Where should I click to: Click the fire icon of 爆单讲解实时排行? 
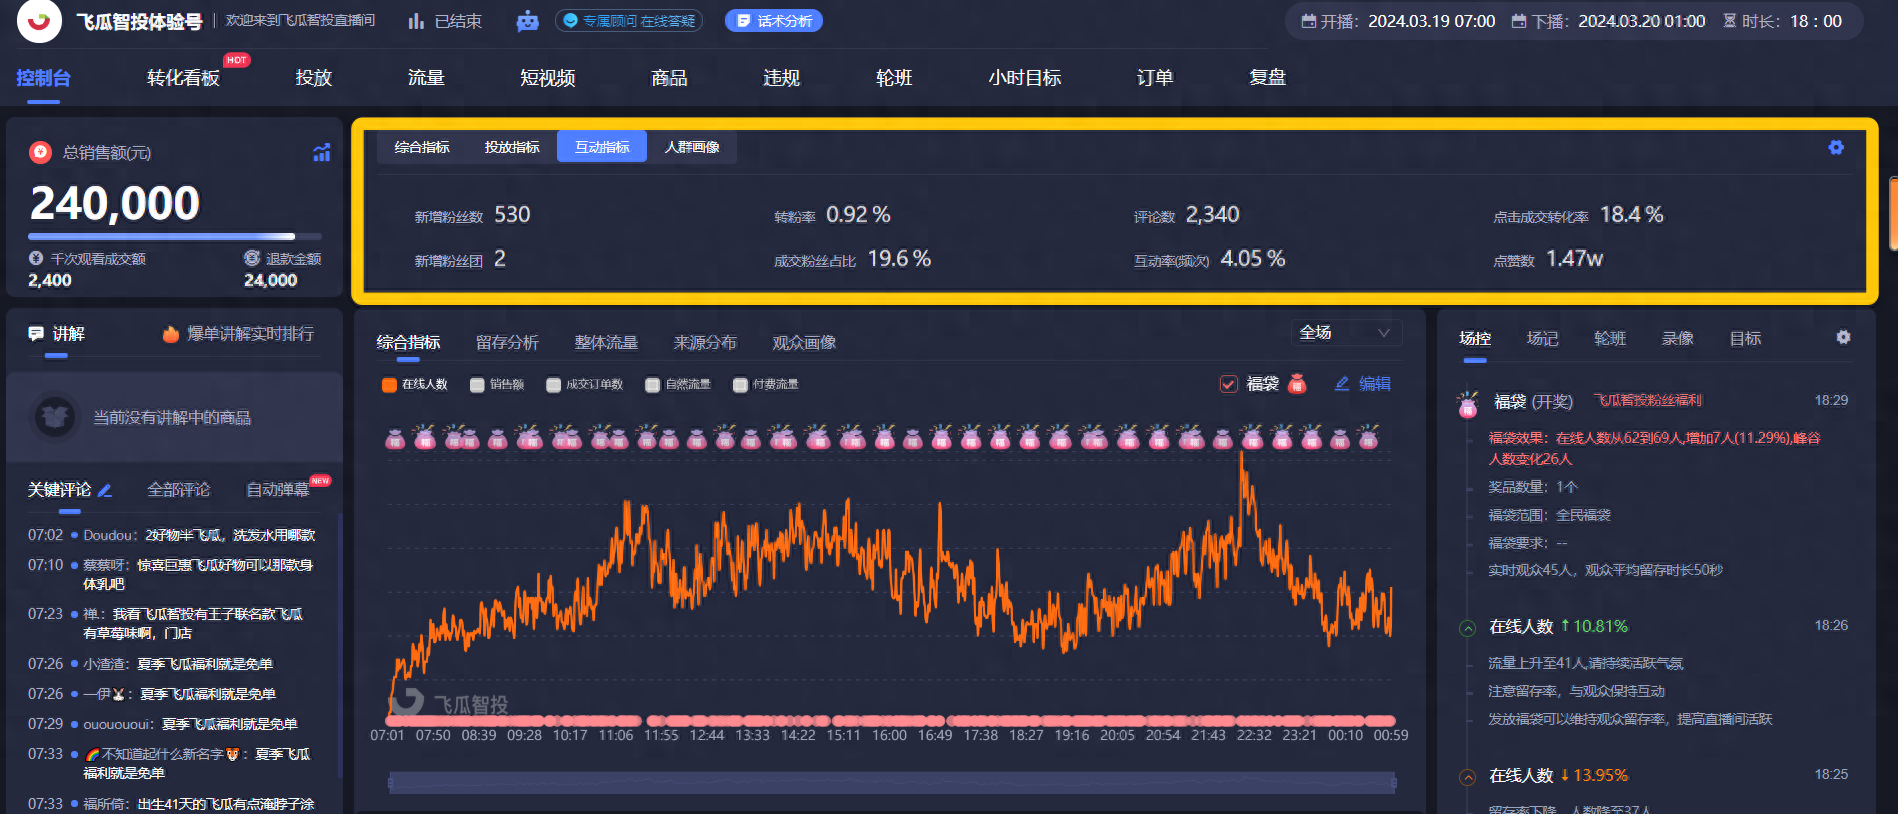click(x=171, y=334)
